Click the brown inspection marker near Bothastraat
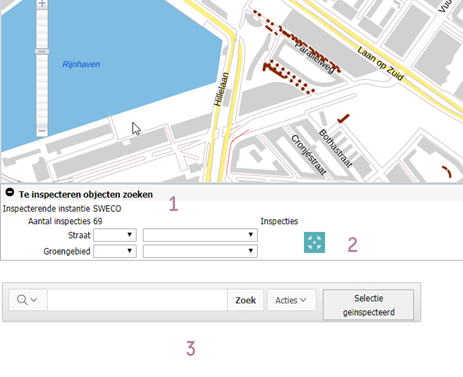The image size is (463, 377). pyautogui.click(x=343, y=119)
